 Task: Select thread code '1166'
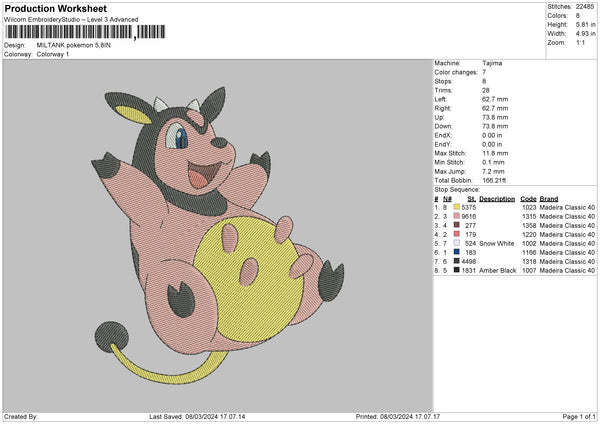click(529, 253)
